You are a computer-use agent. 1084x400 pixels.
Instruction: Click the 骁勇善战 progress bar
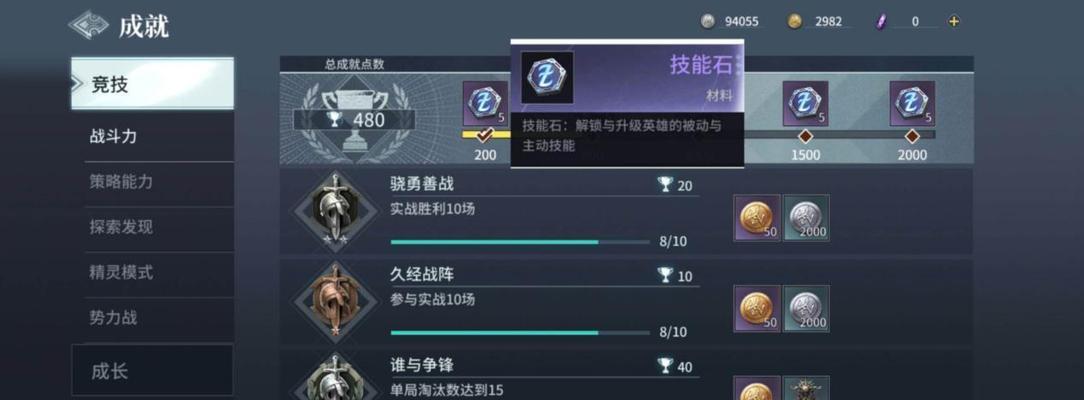pos(520,242)
